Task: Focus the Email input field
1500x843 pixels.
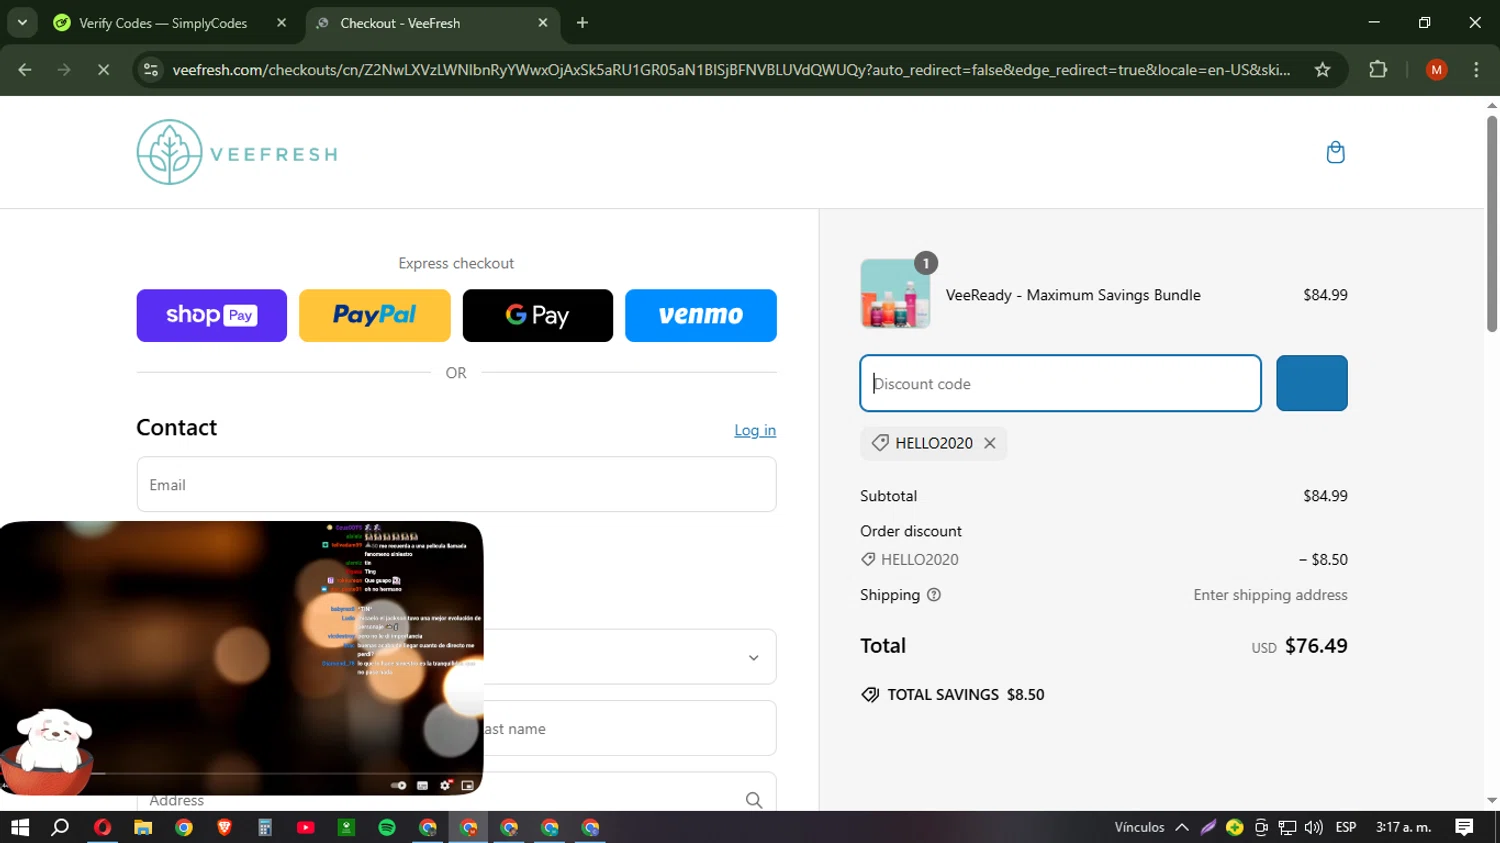Action: pyautogui.click(x=456, y=484)
